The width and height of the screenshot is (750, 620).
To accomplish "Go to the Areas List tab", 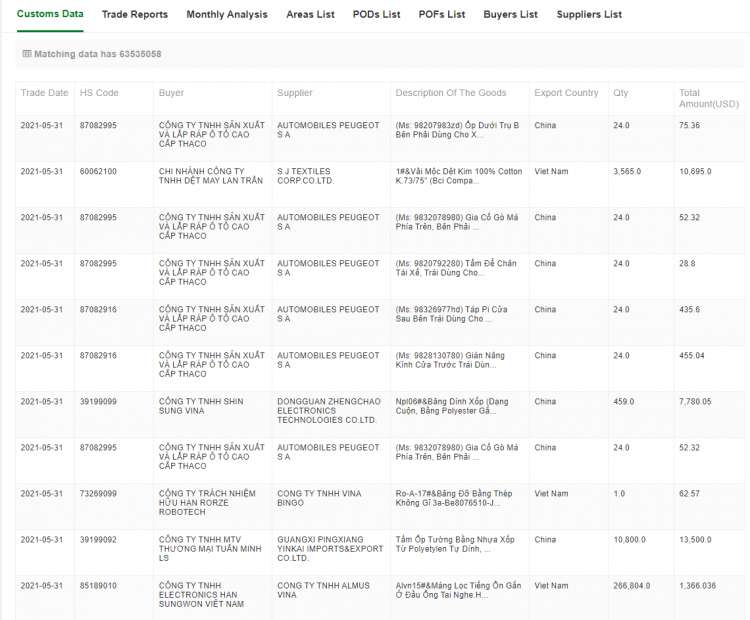I will (x=310, y=14).
